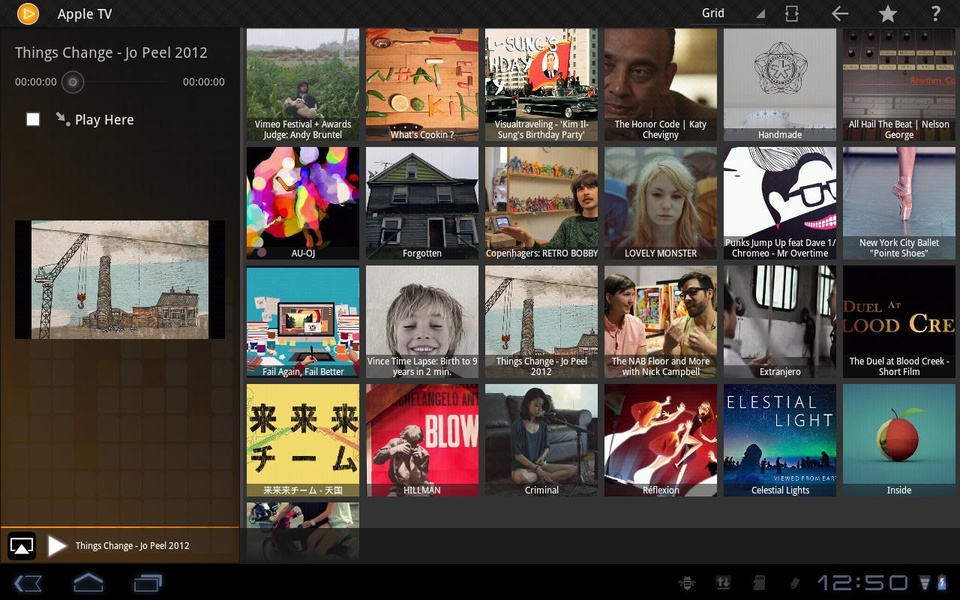Screen dimensions: 960x600
Task: Open the Criminal video thumbnail
Action: click(541, 440)
